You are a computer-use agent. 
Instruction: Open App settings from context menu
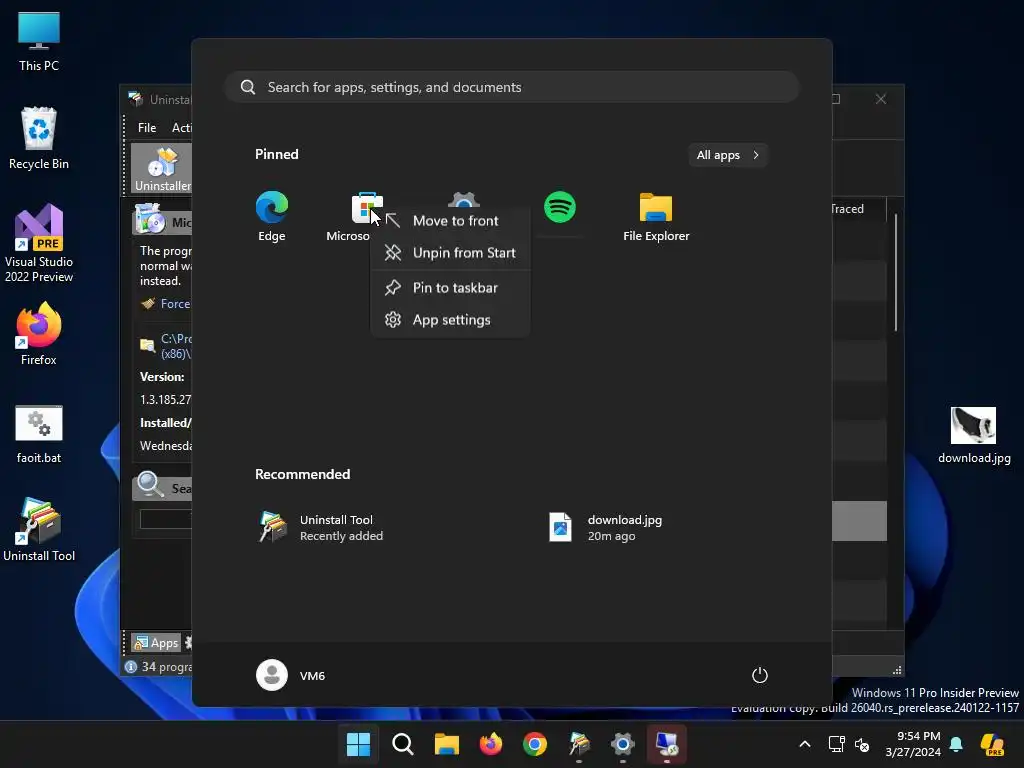450,320
